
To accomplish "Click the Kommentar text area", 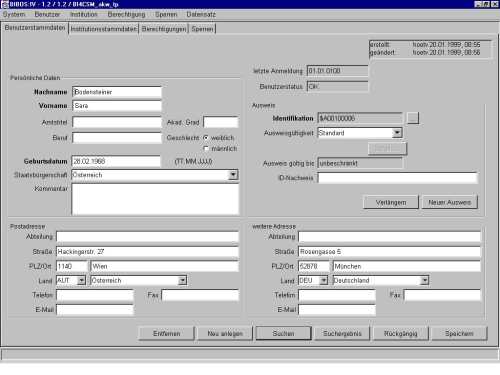I will pyautogui.click(x=155, y=199).
